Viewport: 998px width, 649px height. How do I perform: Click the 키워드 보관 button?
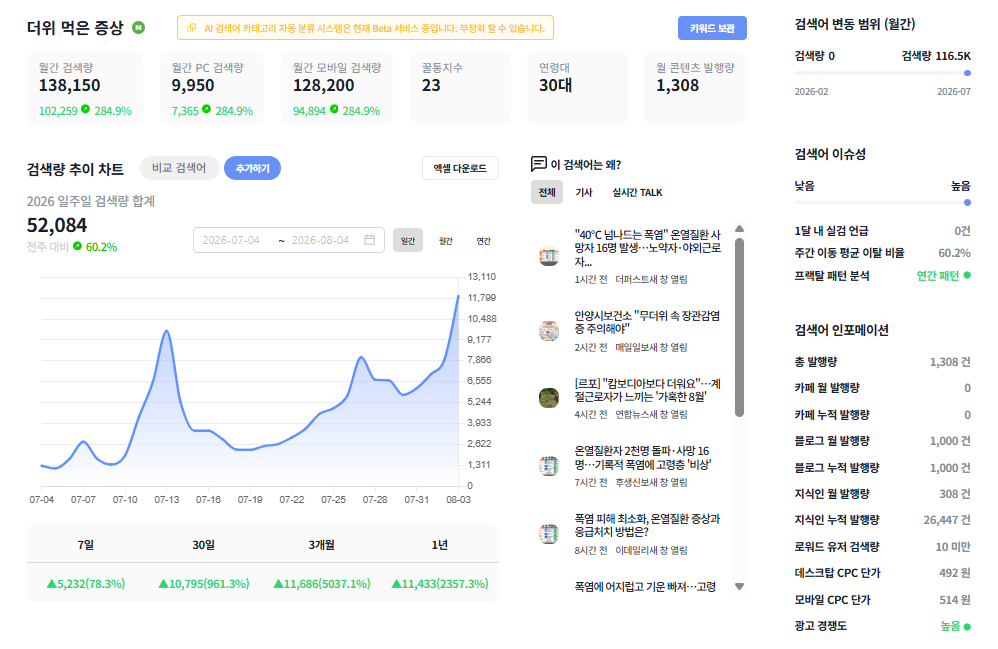712,28
